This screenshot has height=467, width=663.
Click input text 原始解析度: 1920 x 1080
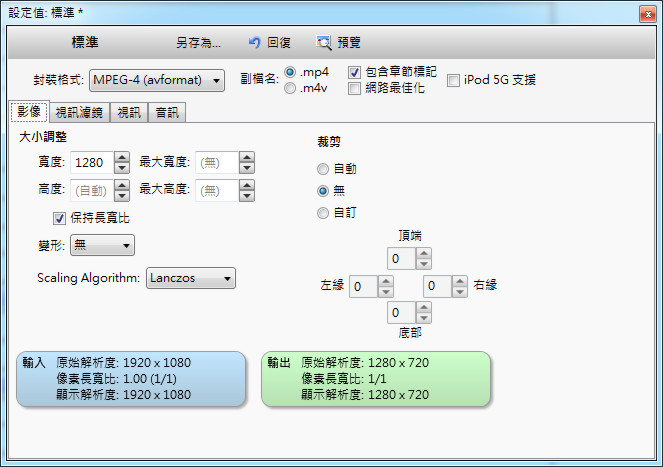point(123,363)
